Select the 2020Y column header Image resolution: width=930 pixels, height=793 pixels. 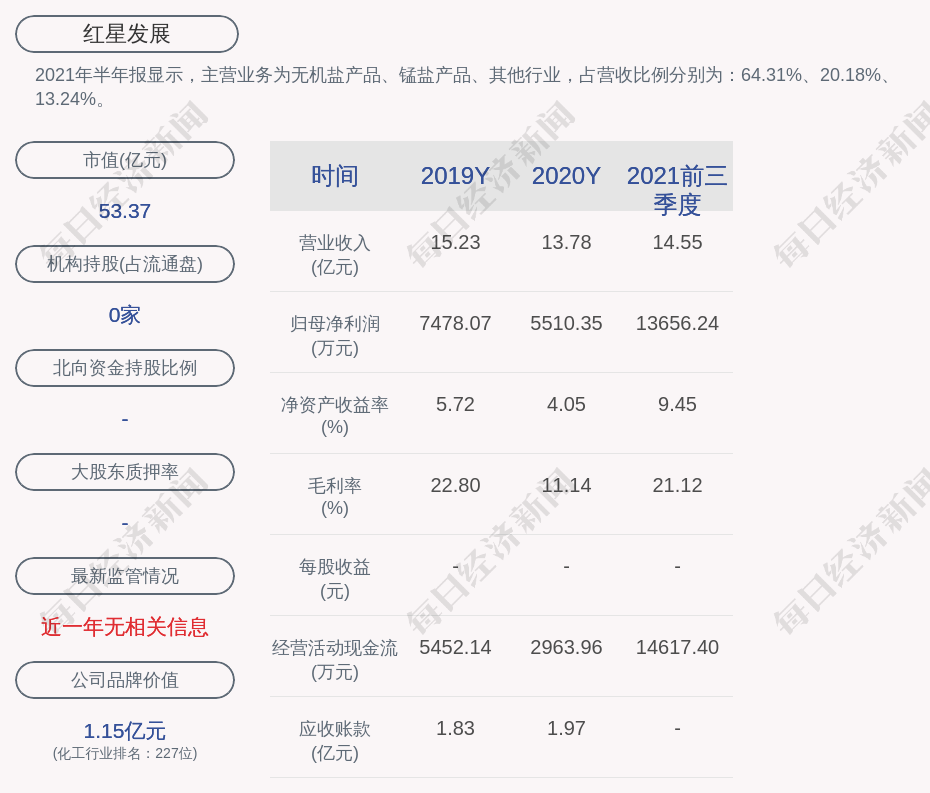click(x=566, y=176)
